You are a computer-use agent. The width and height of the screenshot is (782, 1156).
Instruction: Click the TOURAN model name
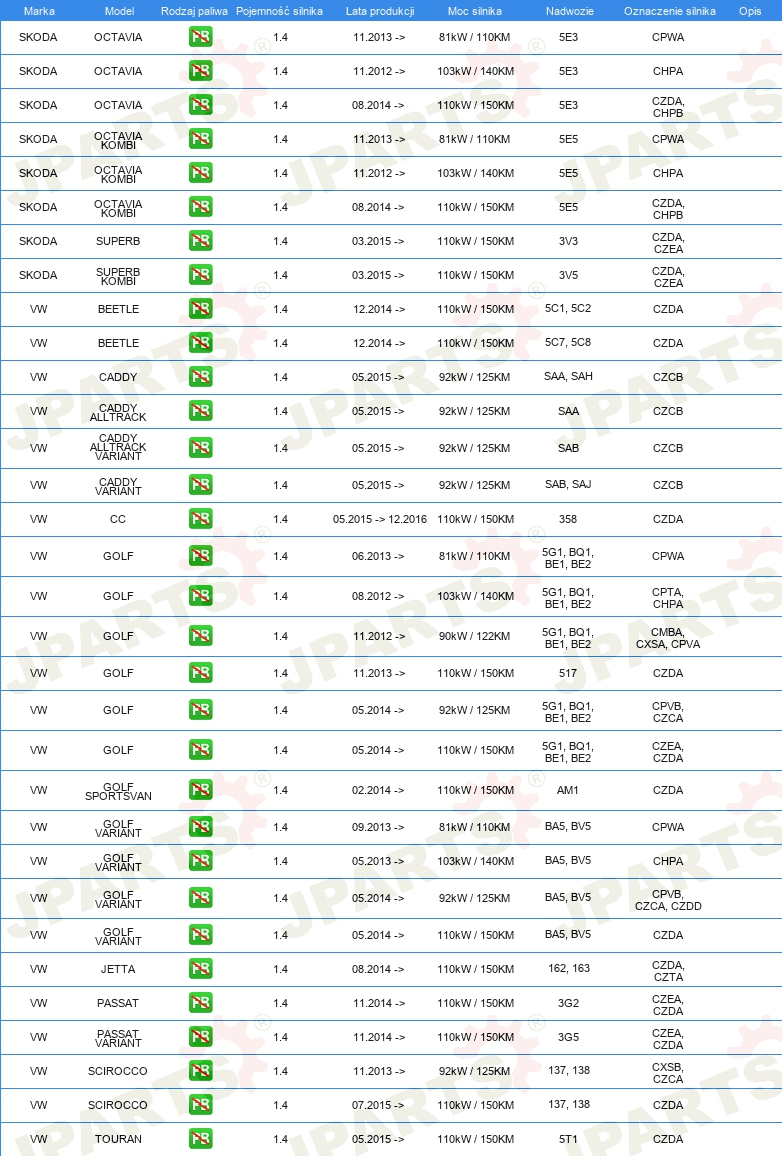118,1139
